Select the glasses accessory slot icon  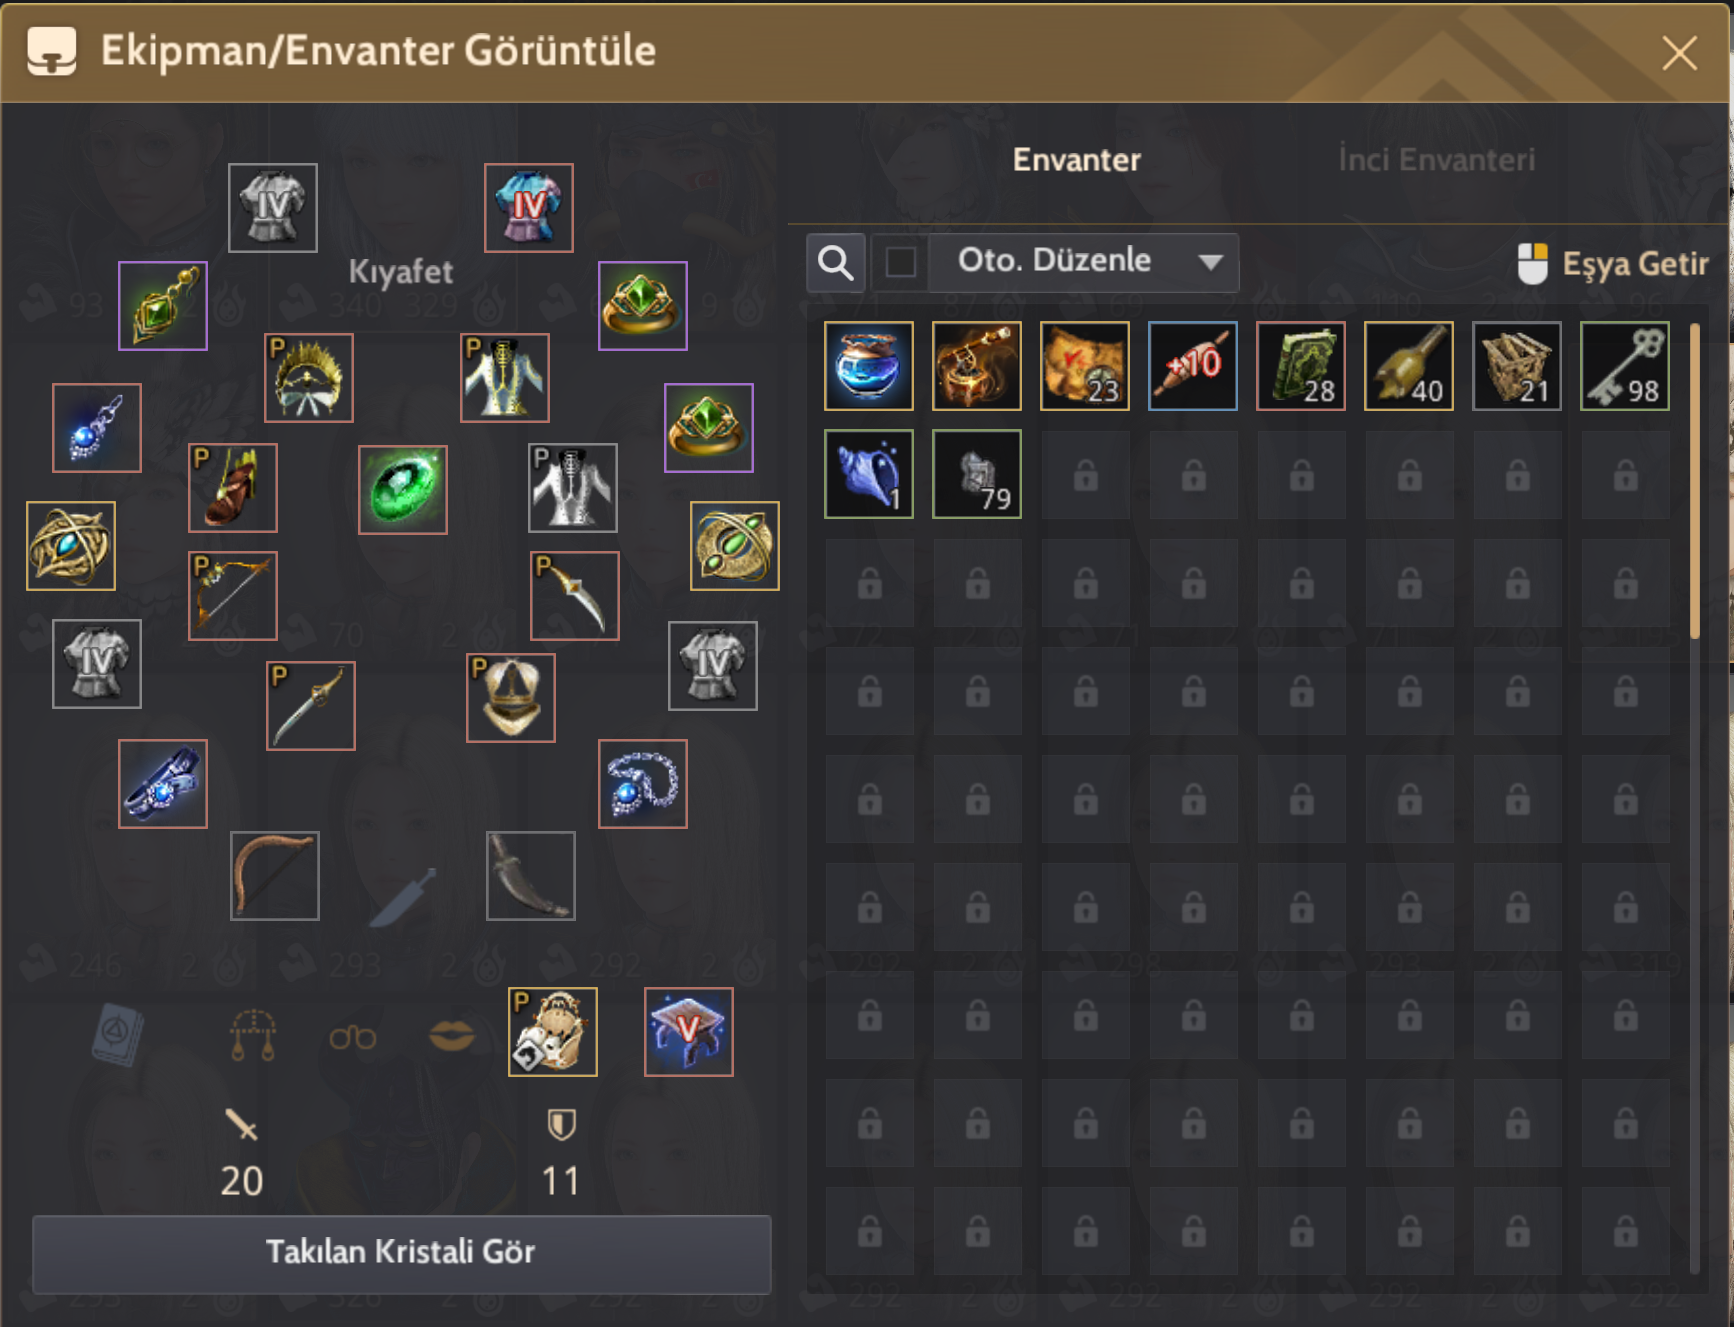point(353,1038)
